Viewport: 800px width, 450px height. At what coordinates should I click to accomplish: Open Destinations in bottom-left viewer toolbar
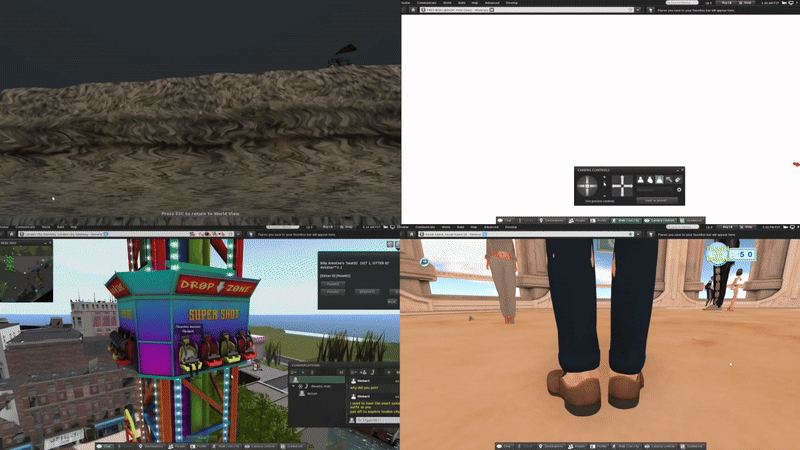[x=154, y=445]
